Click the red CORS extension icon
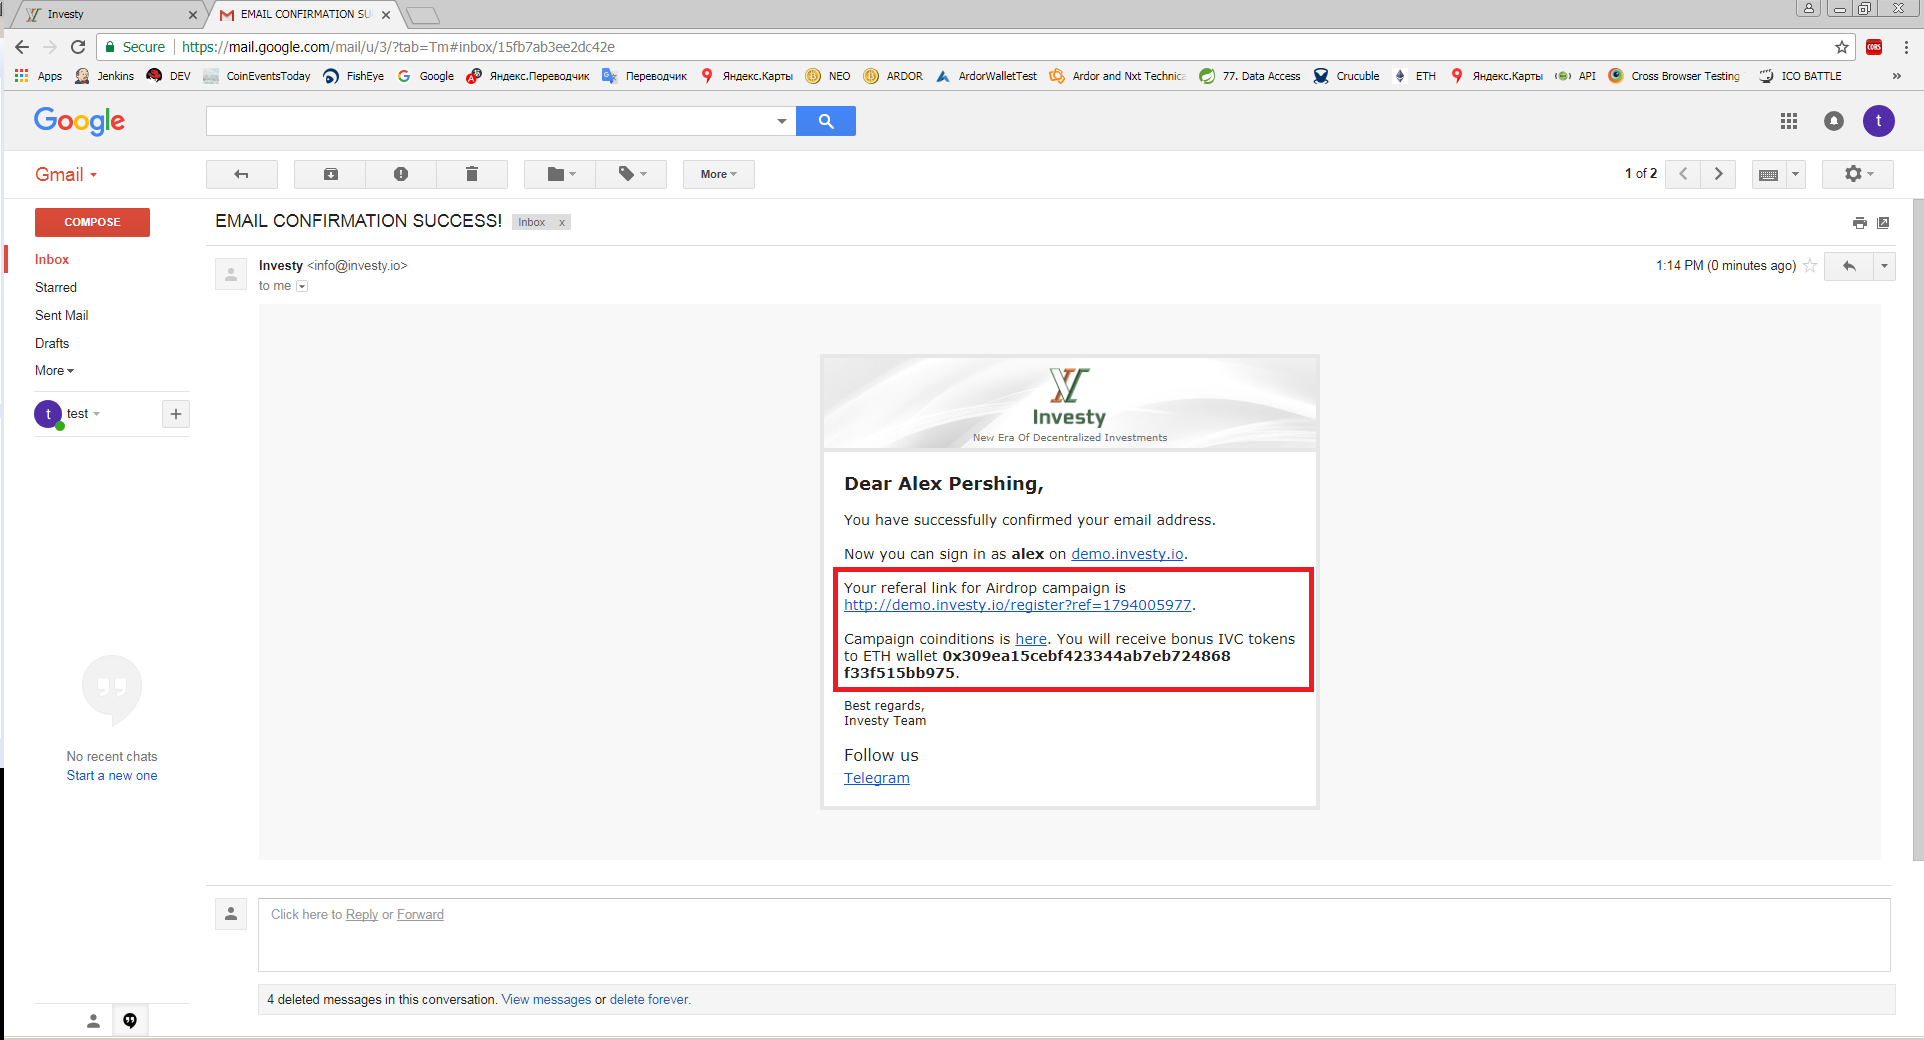The width and height of the screenshot is (1924, 1040). tap(1874, 47)
